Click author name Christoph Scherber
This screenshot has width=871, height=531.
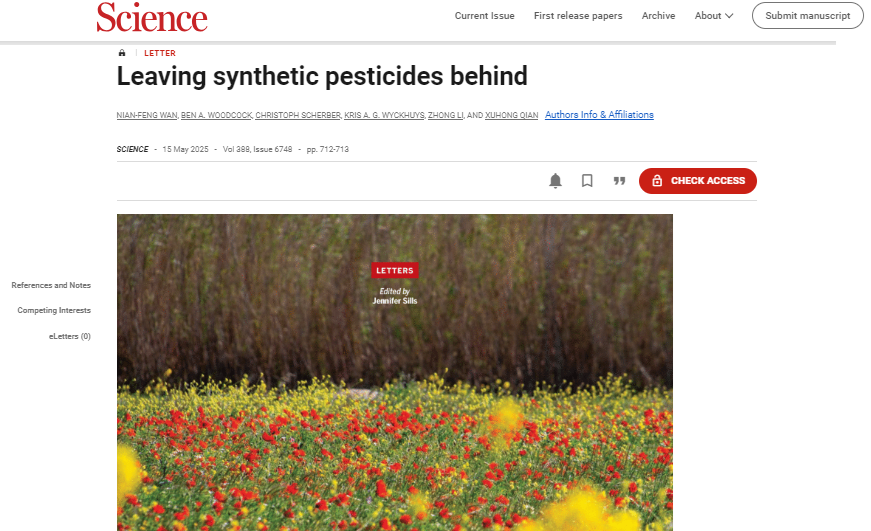pyautogui.click(x=297, y=116)
